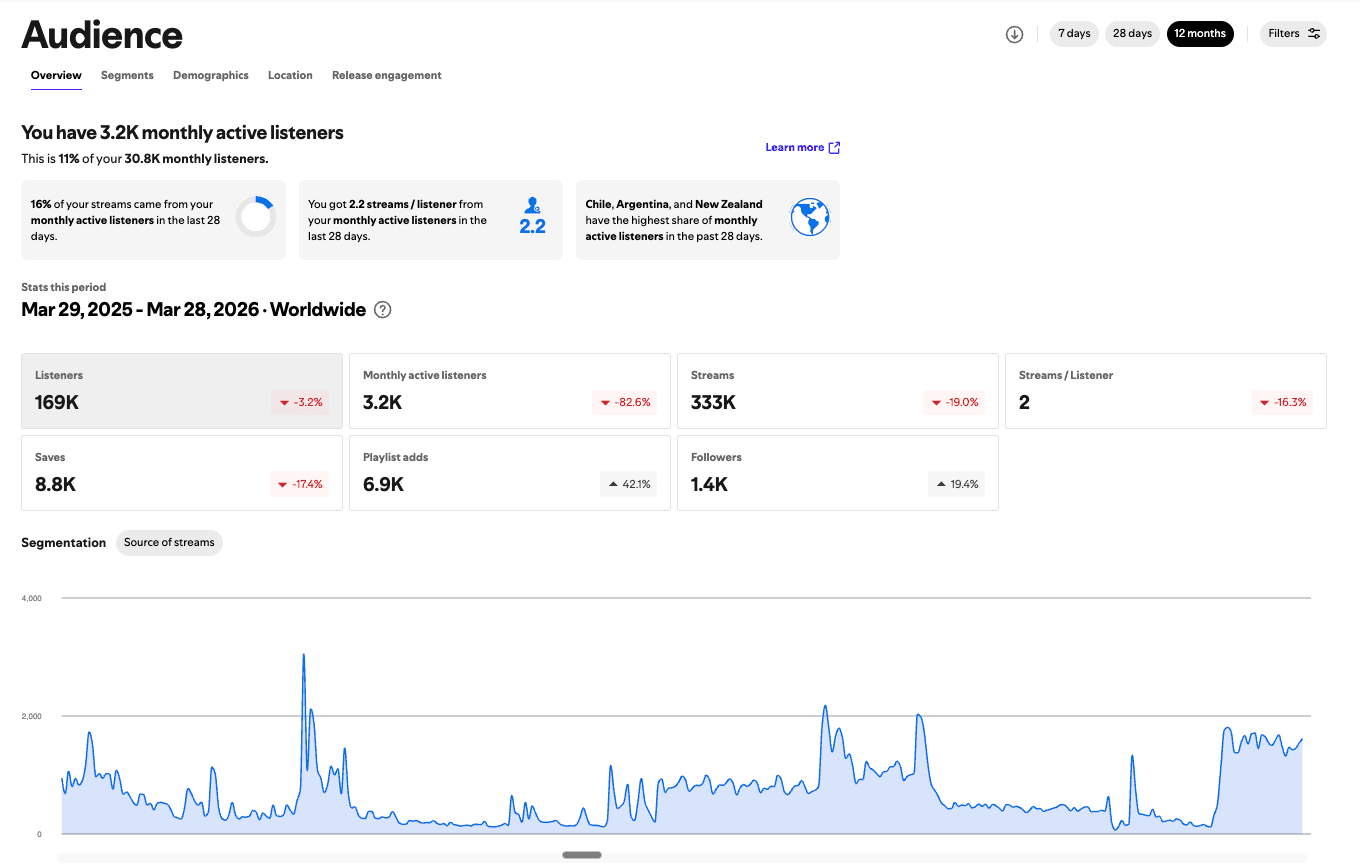Select the Monthly active listeners stat card
The width and height of the screenshot is (1360, 867).
click(510, 391)
